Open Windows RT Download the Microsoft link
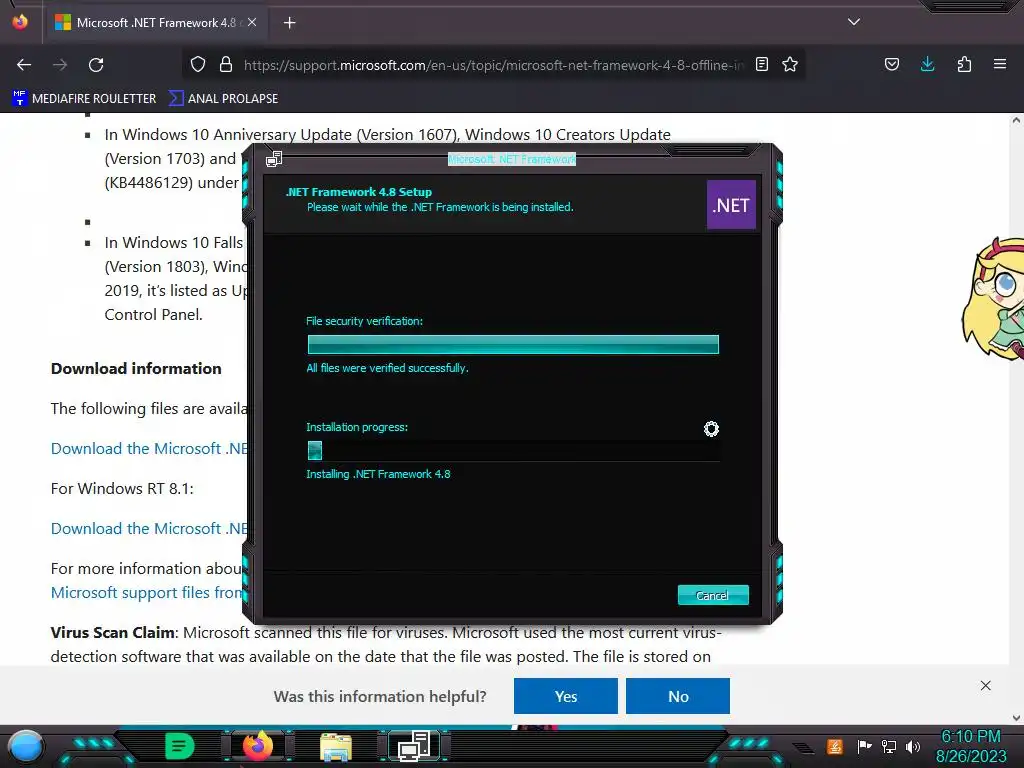Screen dimensions: 1024x768 pos(149,528)
